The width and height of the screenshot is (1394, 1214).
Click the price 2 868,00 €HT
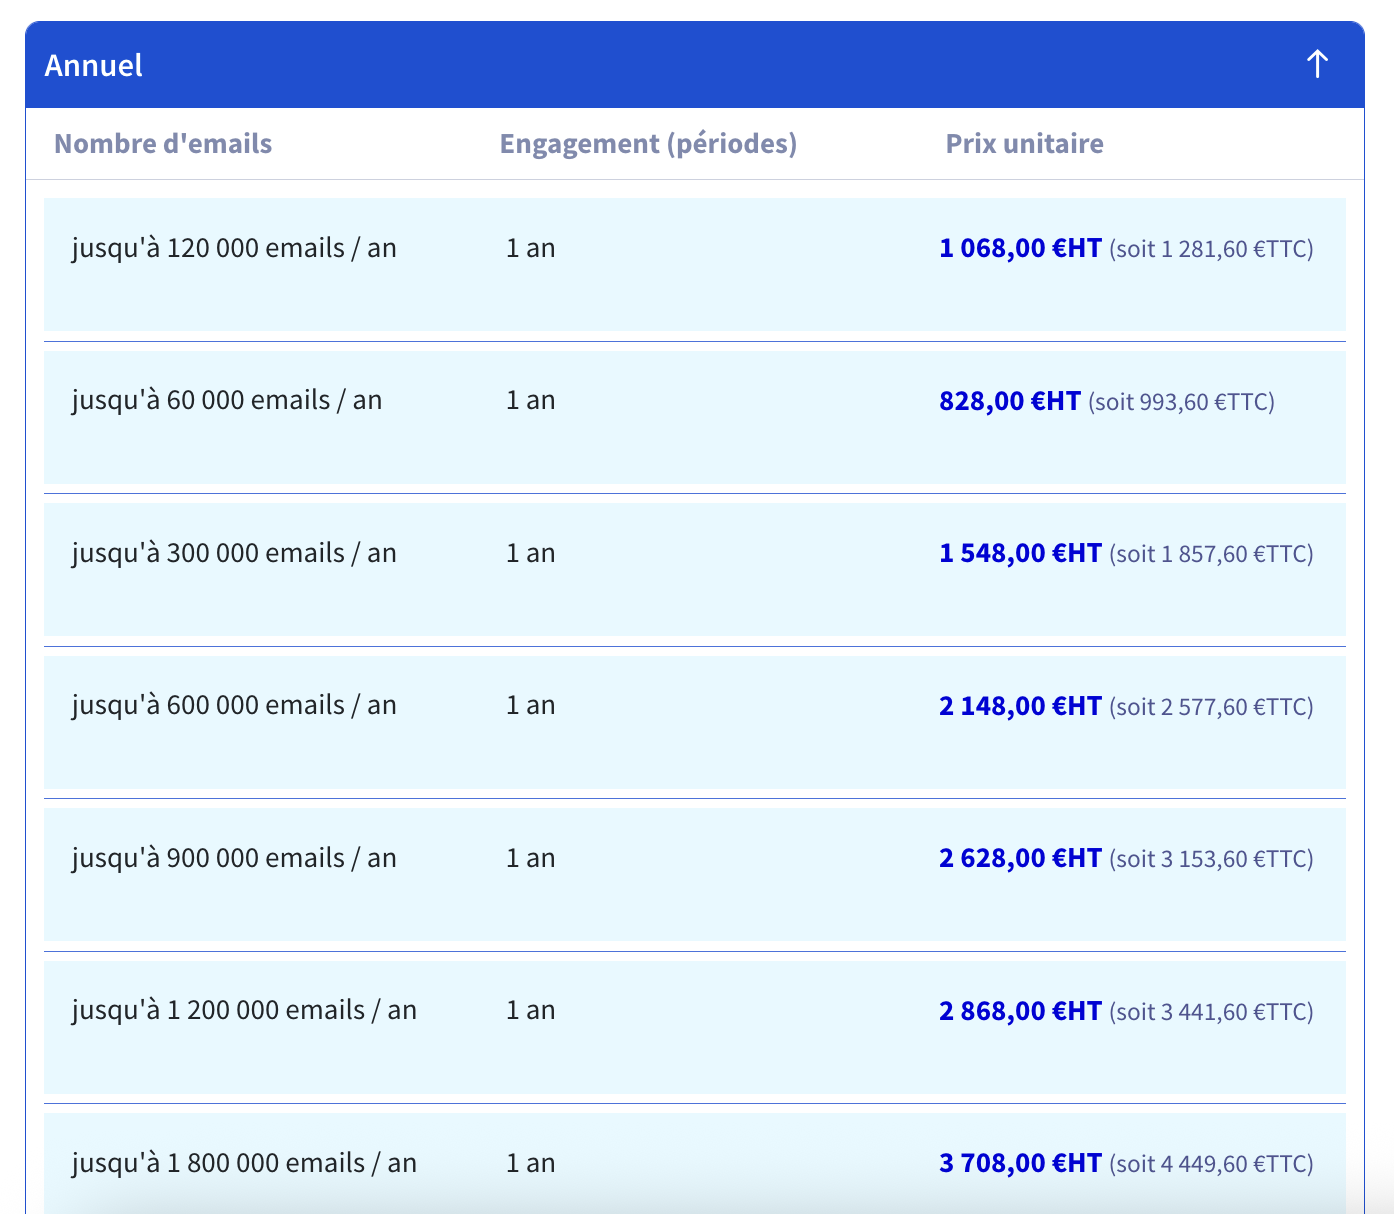point(1020,1011)
